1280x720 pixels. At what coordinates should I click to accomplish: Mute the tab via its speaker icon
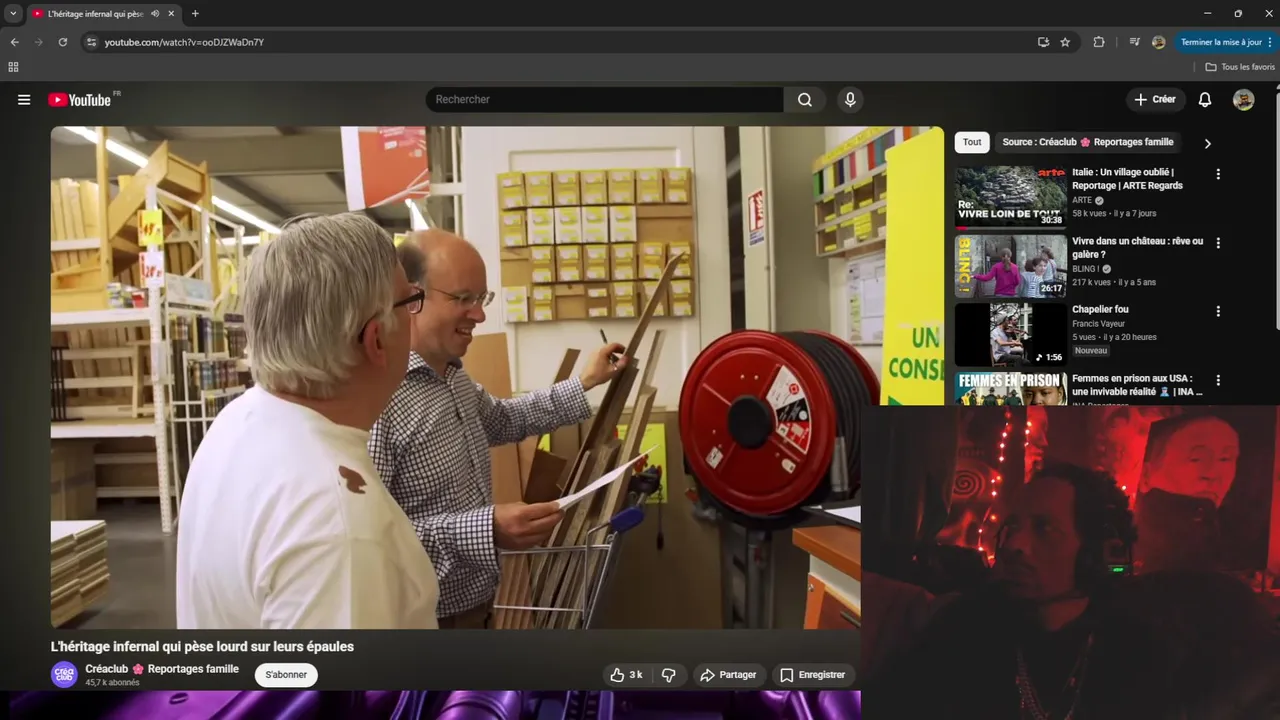point(155,14)
